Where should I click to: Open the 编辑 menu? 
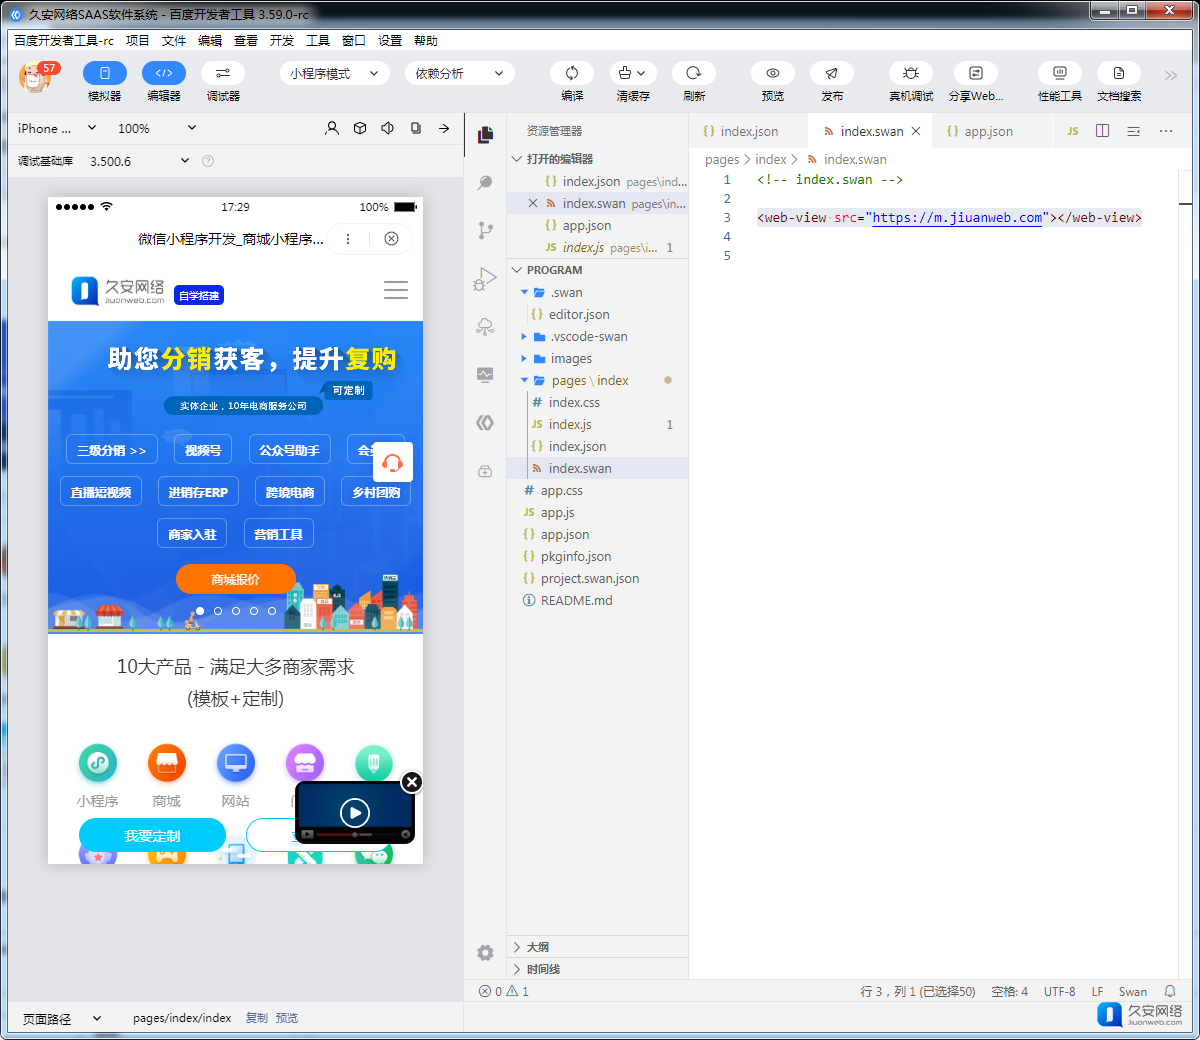[210, 41]
